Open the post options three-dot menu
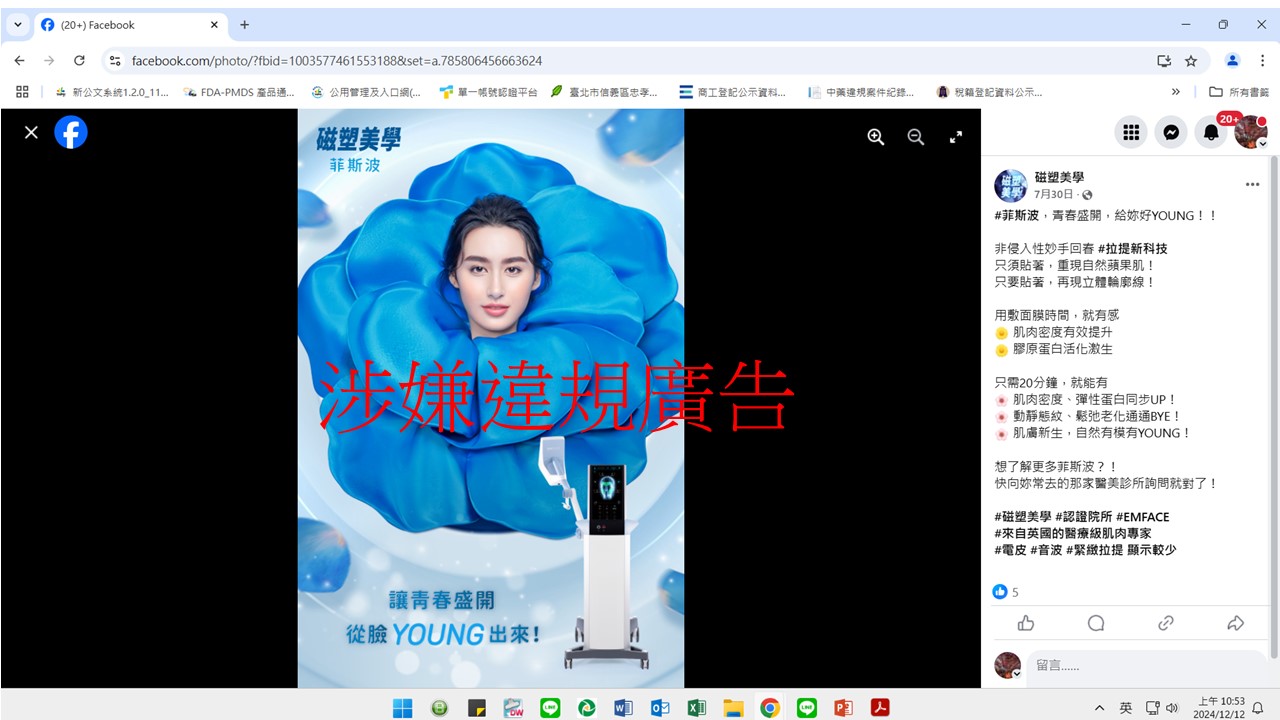Image resolution: width=1280 pixels, height=720 pixels. click(1252, 185)
